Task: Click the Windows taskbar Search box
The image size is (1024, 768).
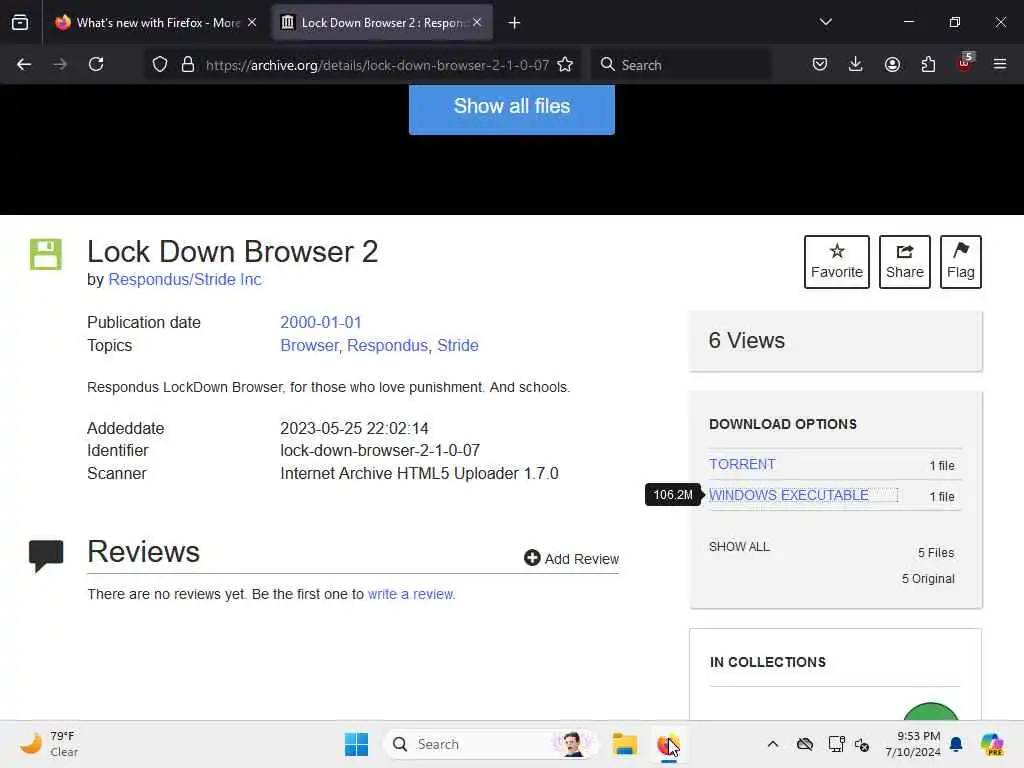Action: tap(491, 744)
